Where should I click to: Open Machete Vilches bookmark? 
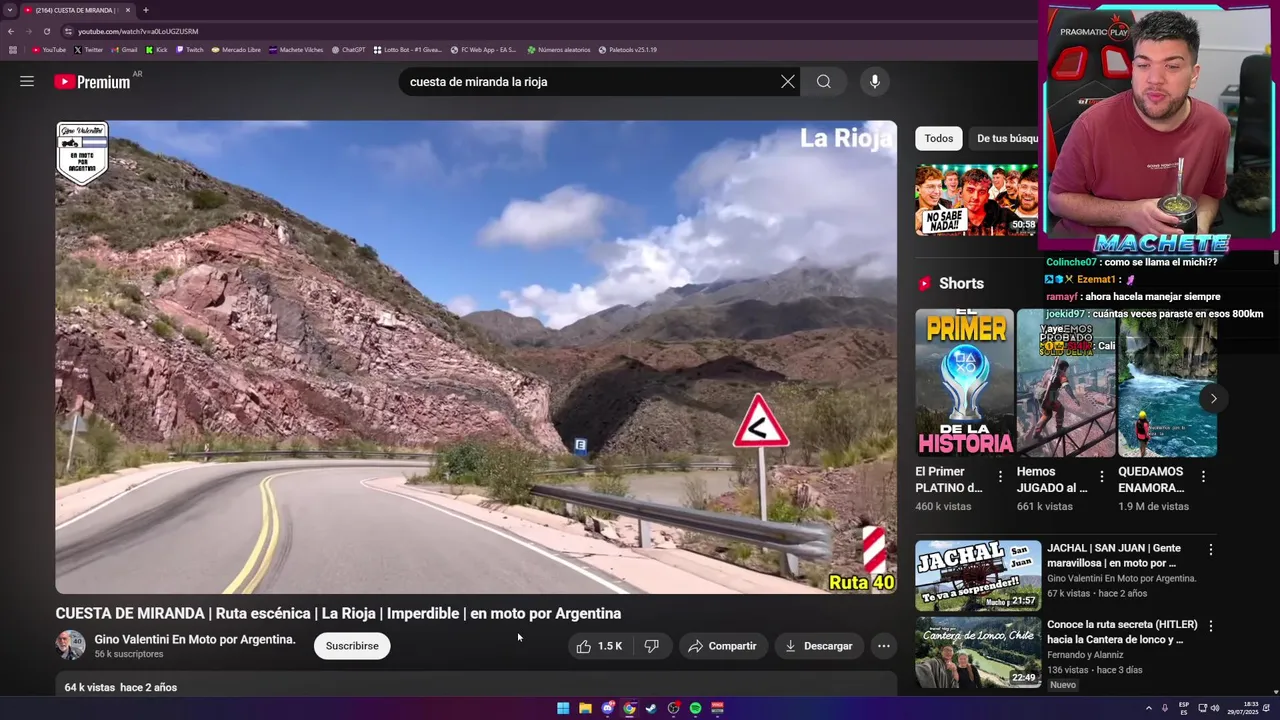click(x=296, y=49)
